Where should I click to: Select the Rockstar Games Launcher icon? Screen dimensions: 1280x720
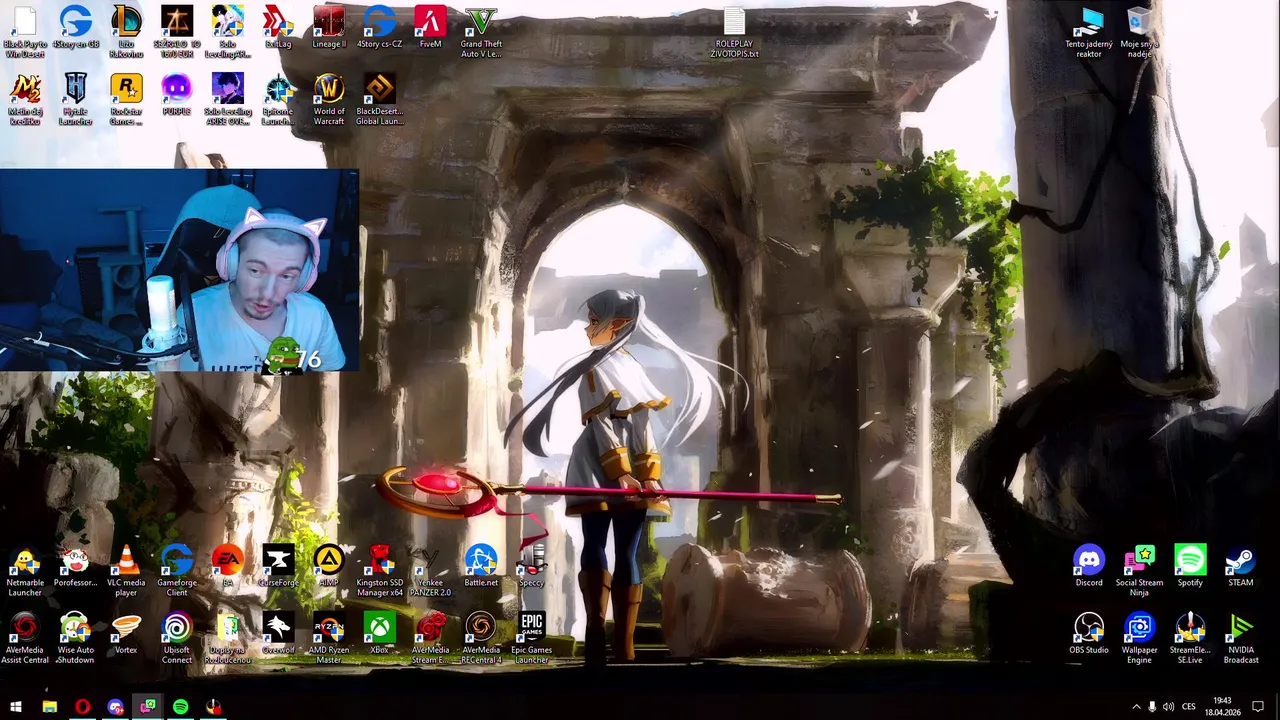pos(126,99)
